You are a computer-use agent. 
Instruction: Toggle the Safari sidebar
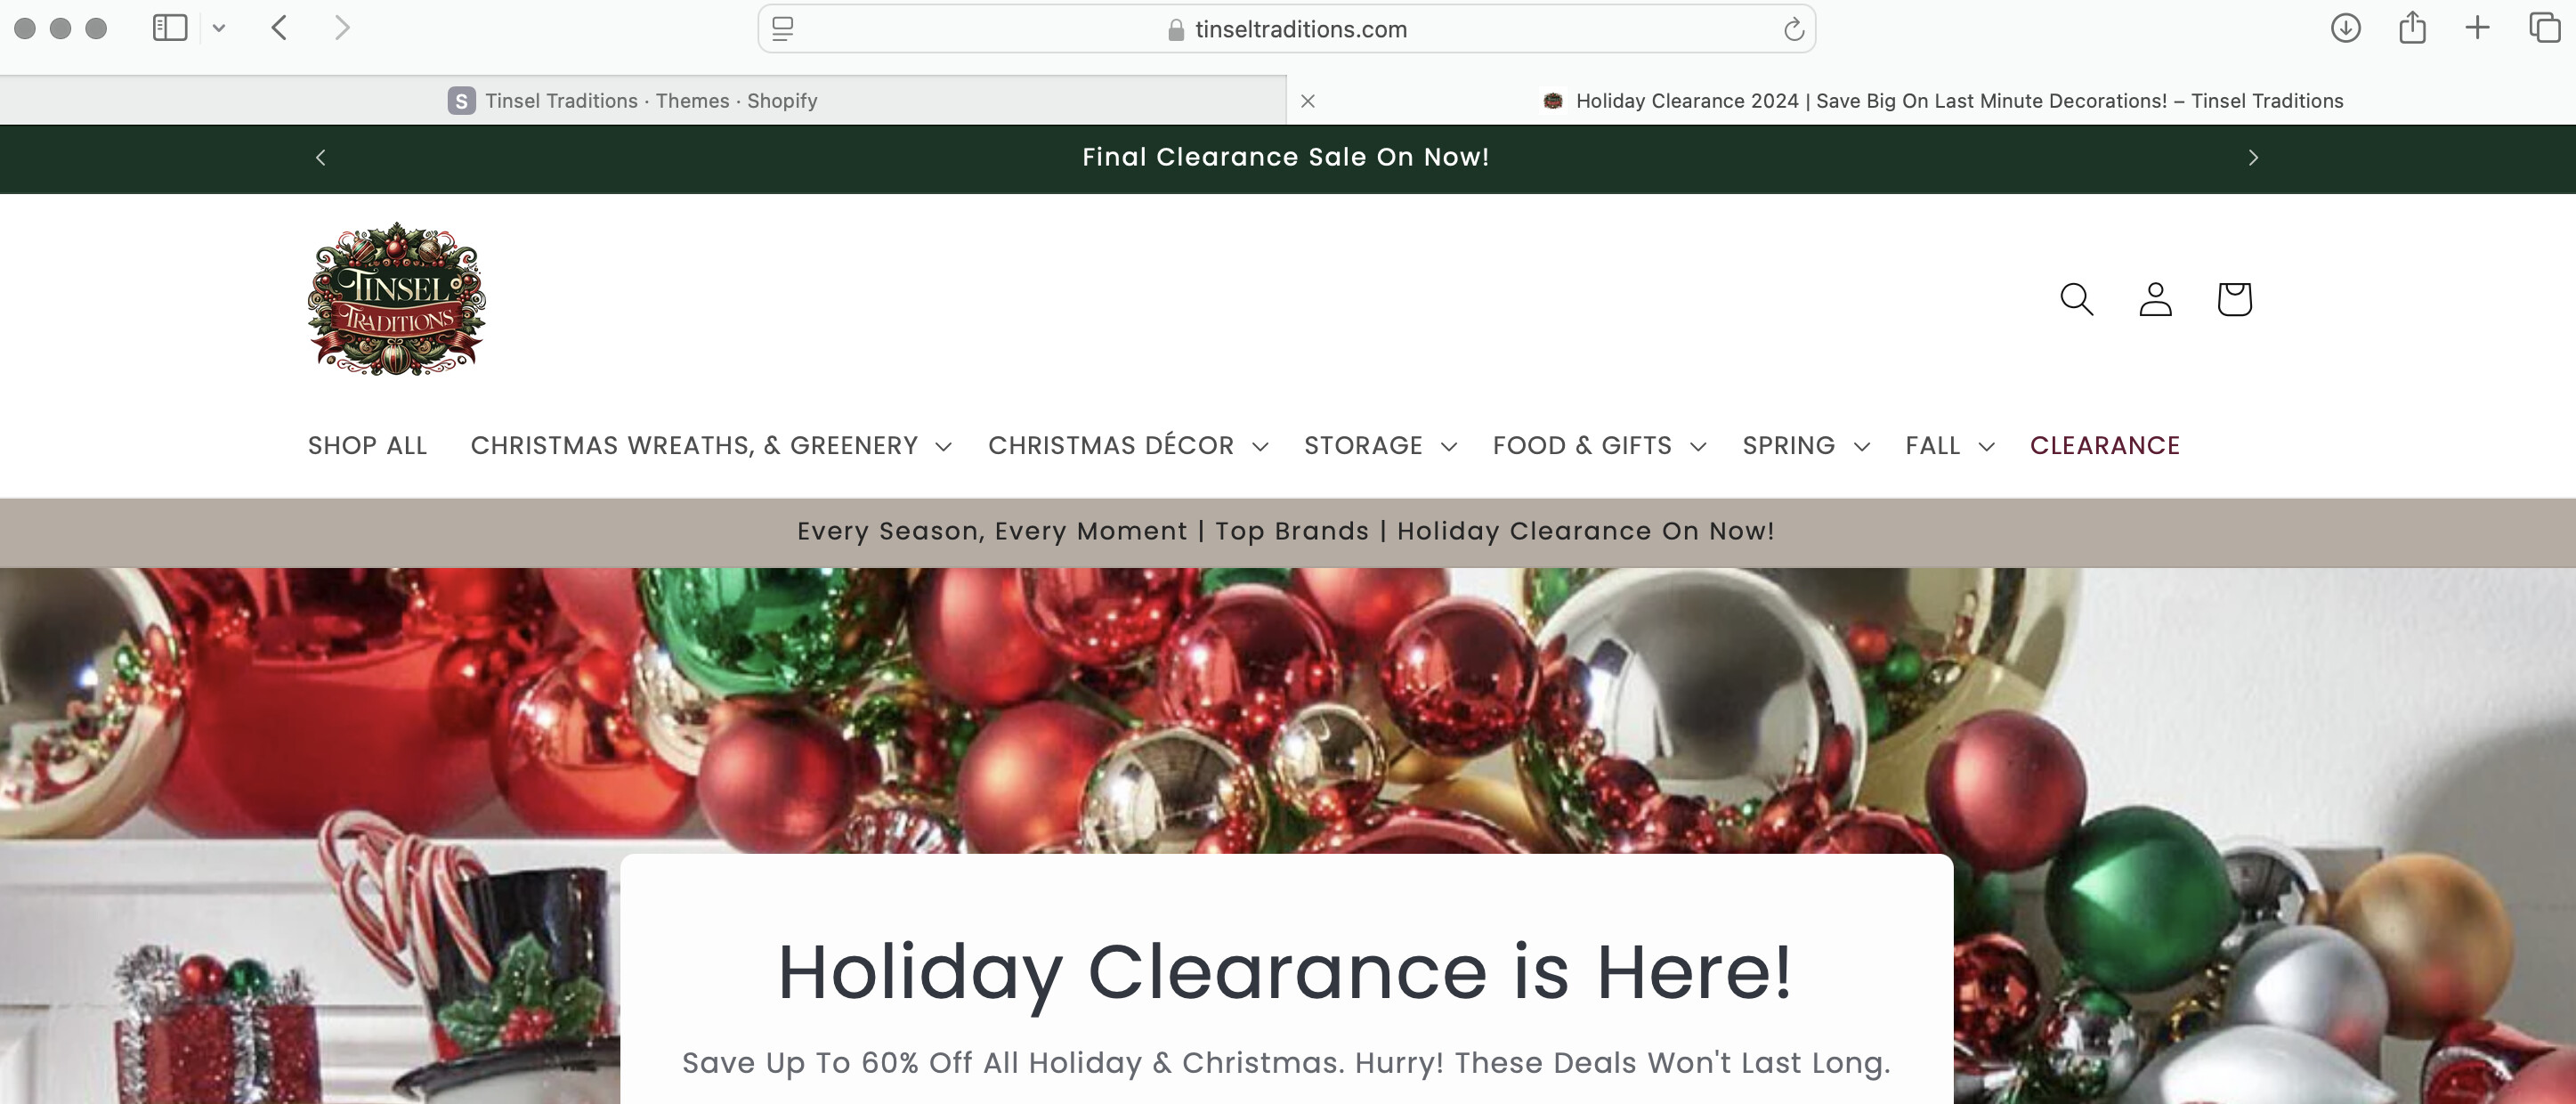pyautogui.click(x=170, y=28)
